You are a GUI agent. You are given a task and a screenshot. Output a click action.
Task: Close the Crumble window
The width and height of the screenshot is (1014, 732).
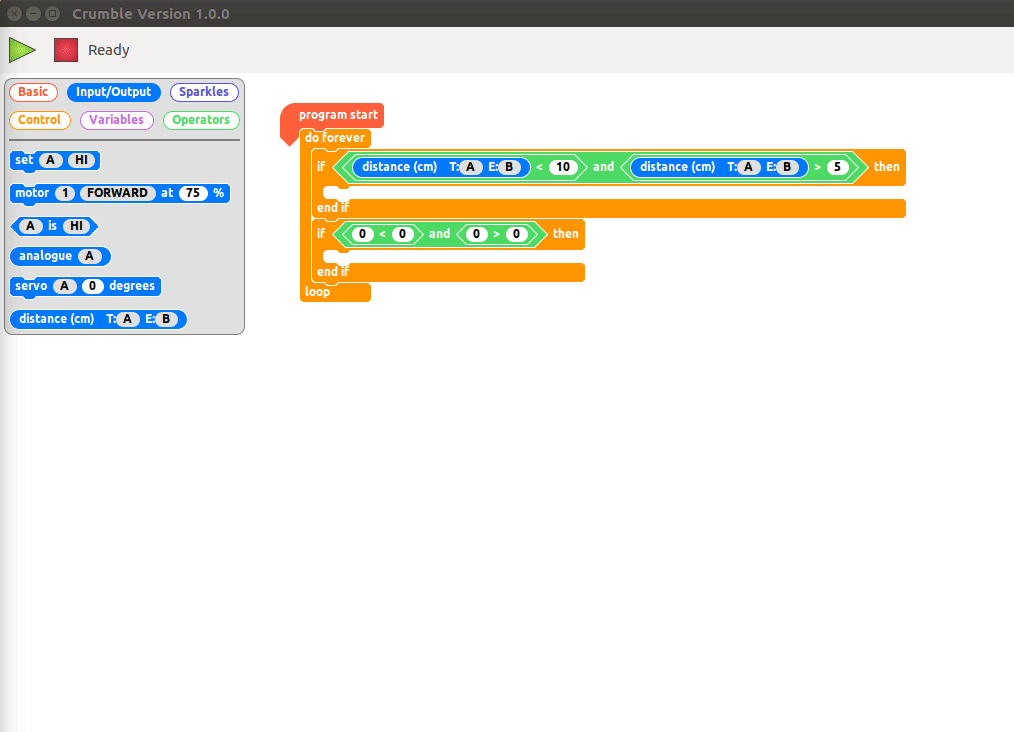click(x=15, y=14)
